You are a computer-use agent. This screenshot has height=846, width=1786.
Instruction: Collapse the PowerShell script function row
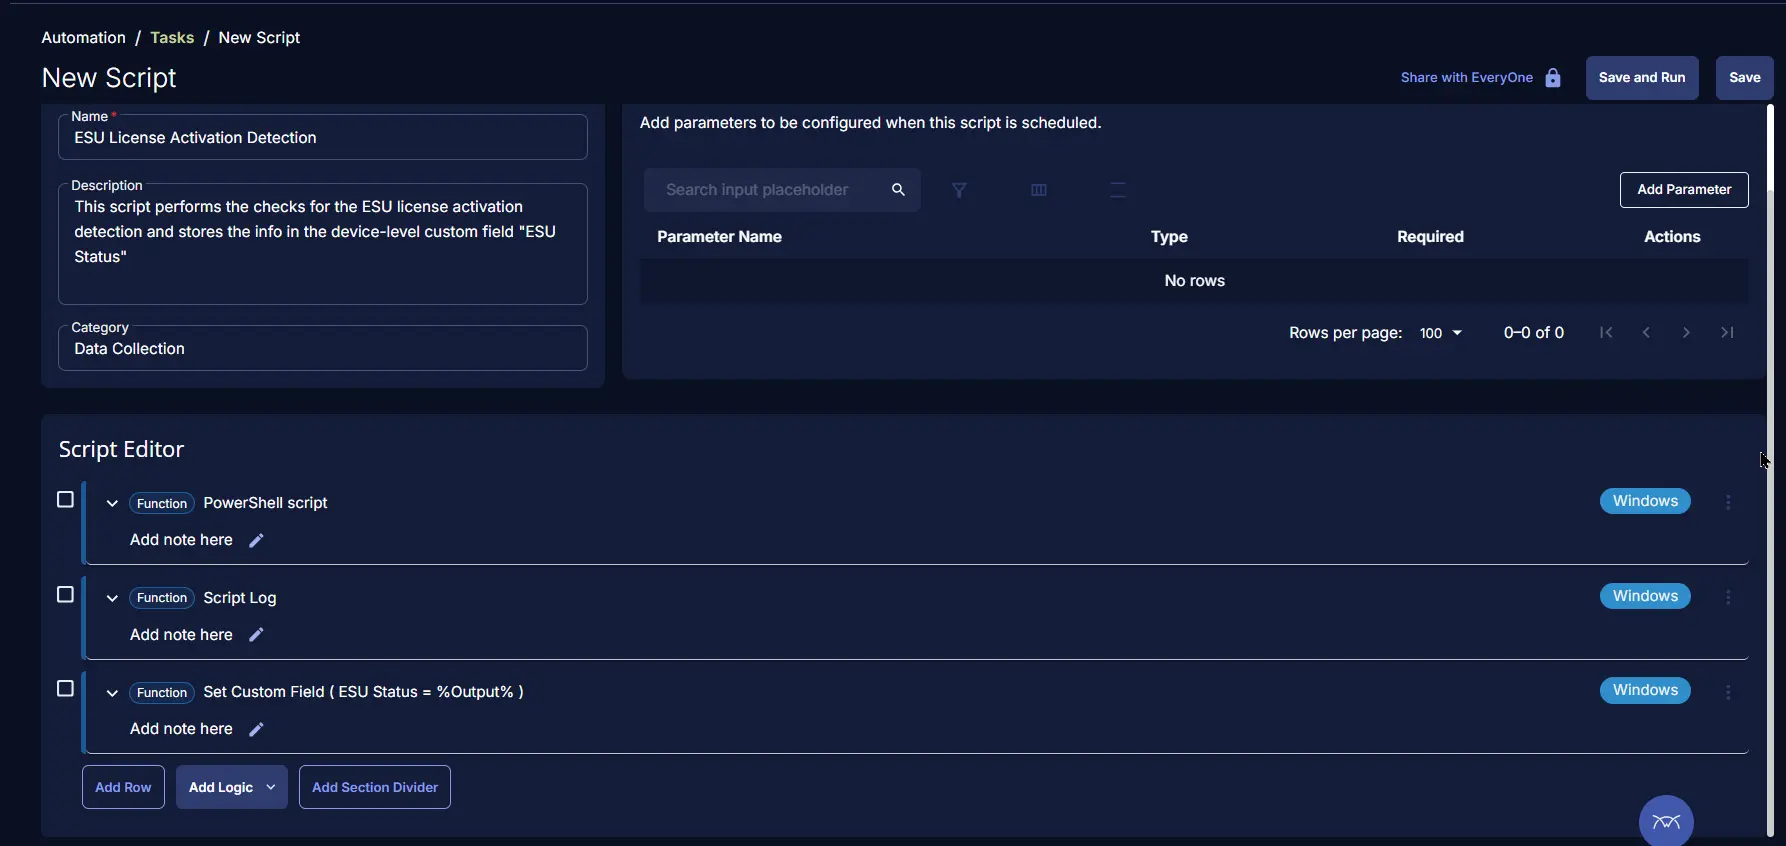coord(112,503)
